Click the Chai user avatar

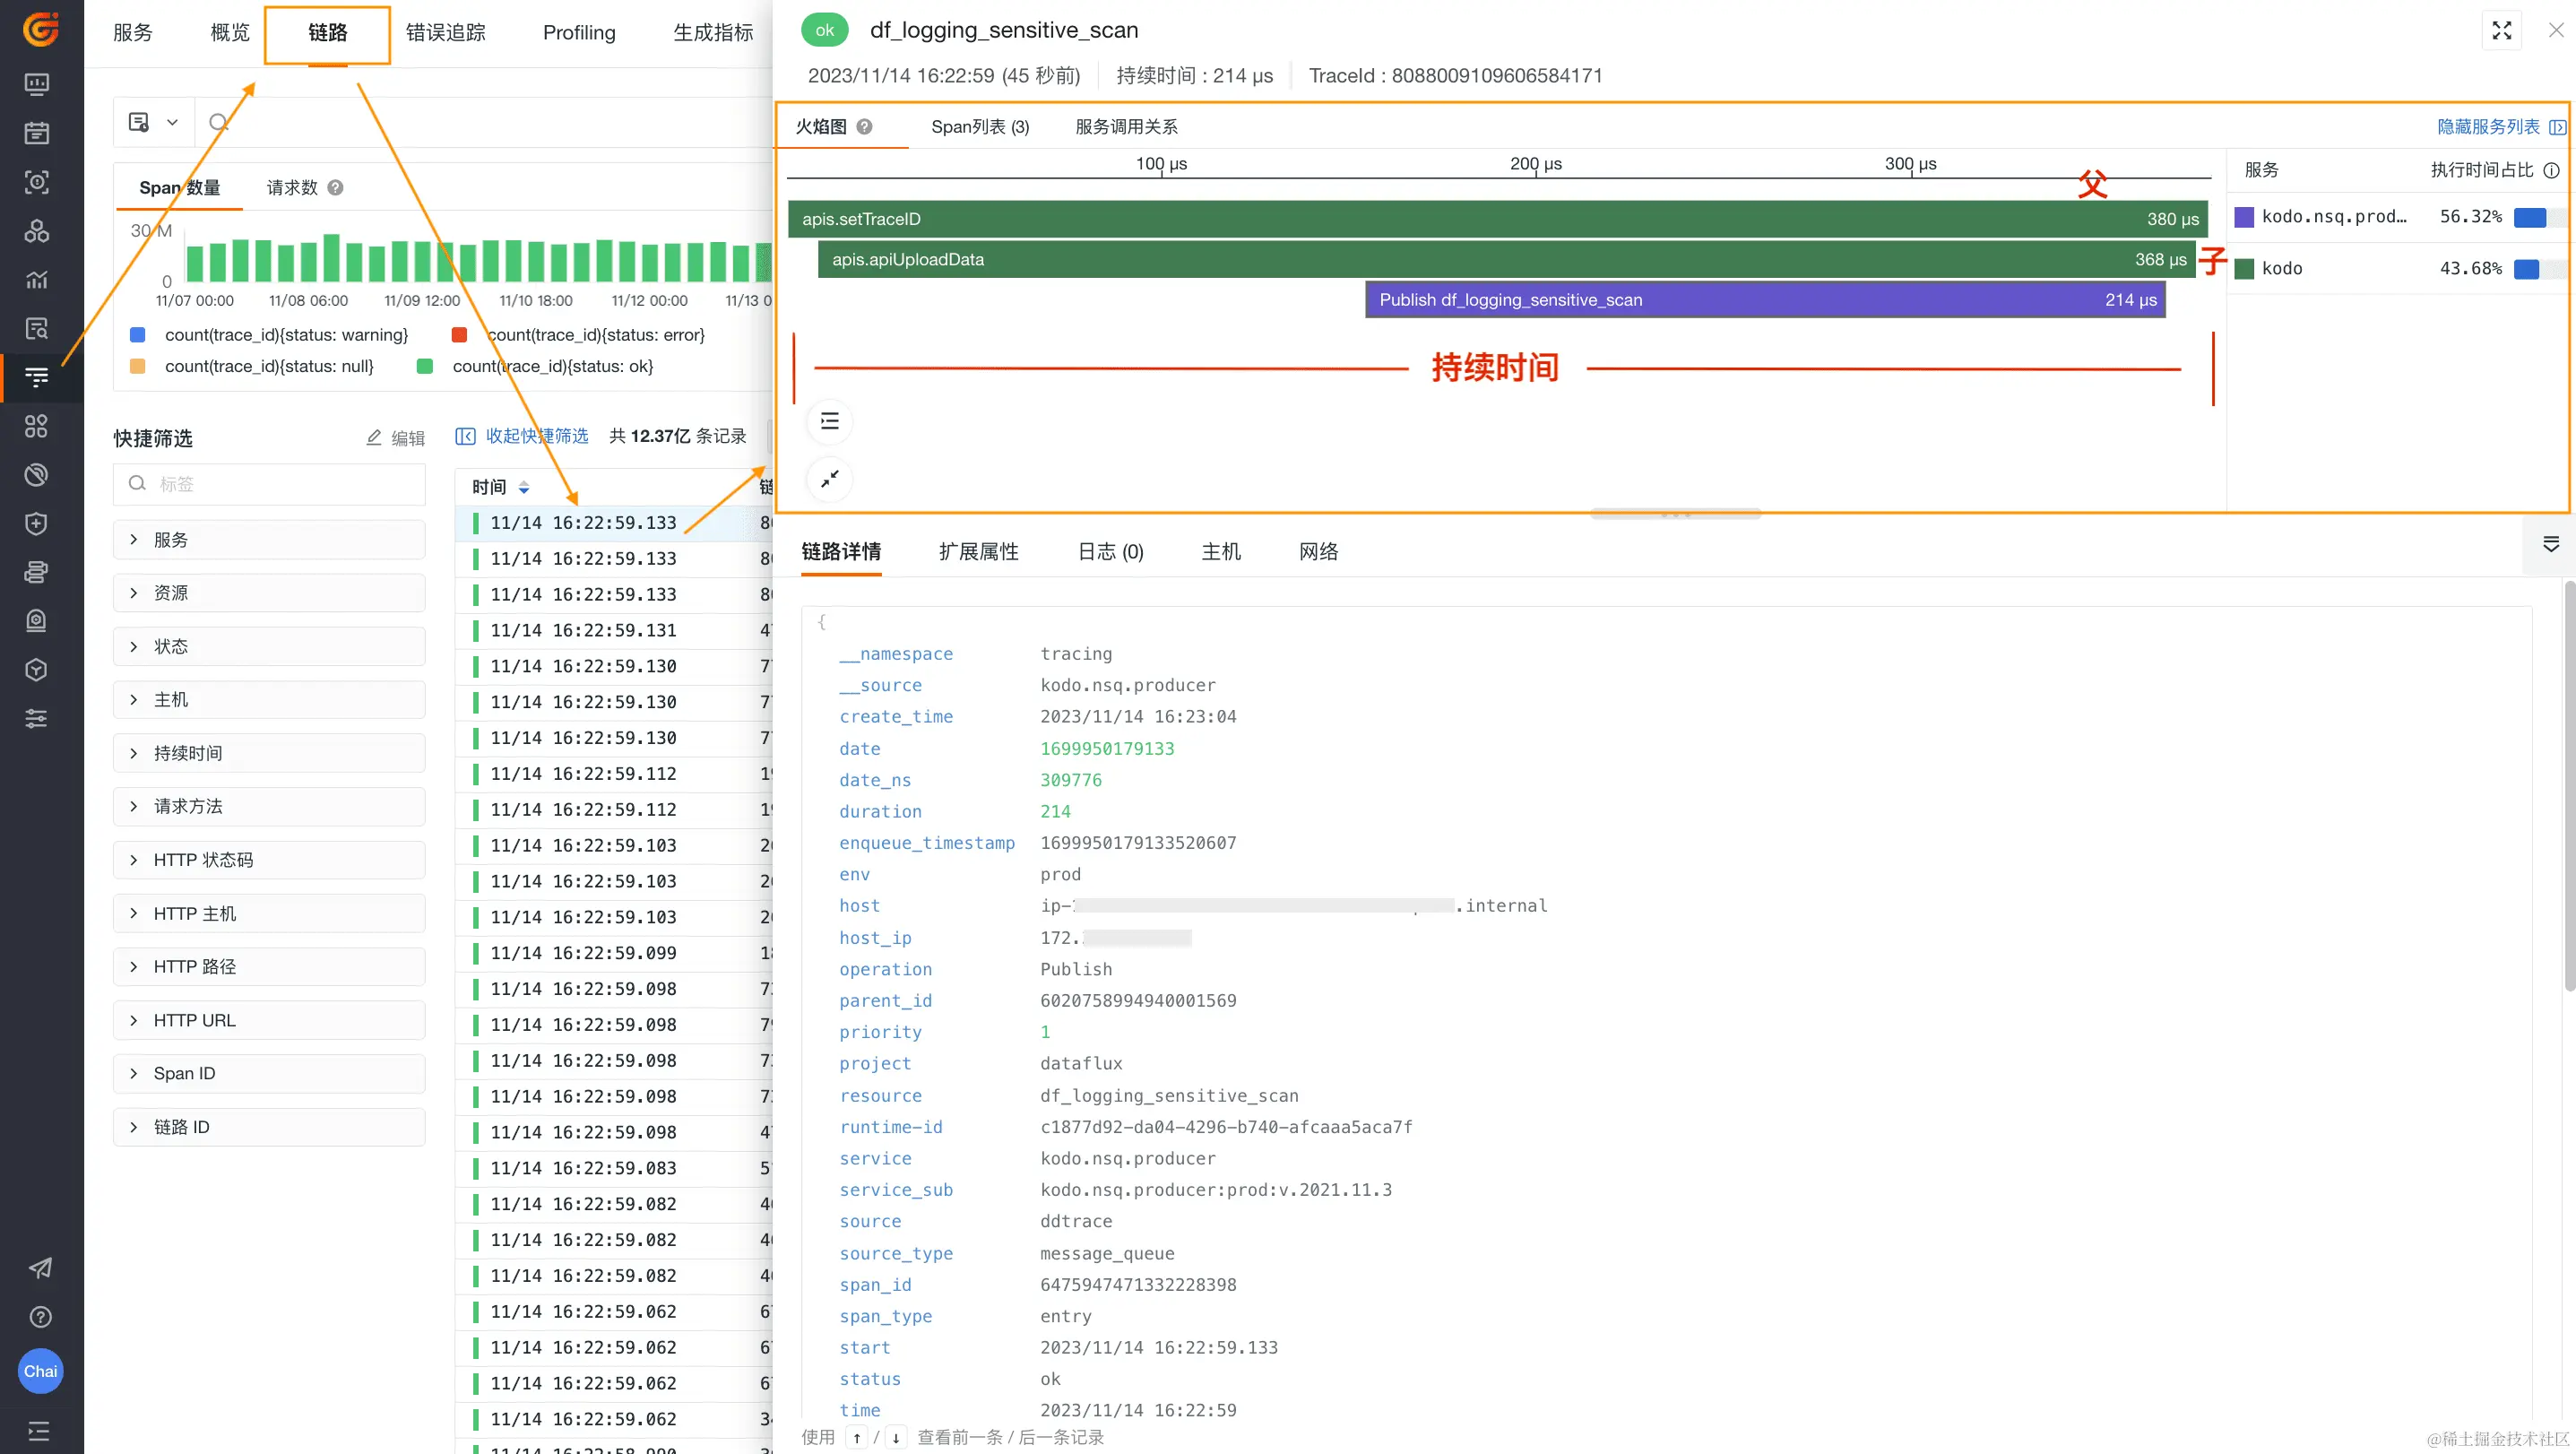40,1371
